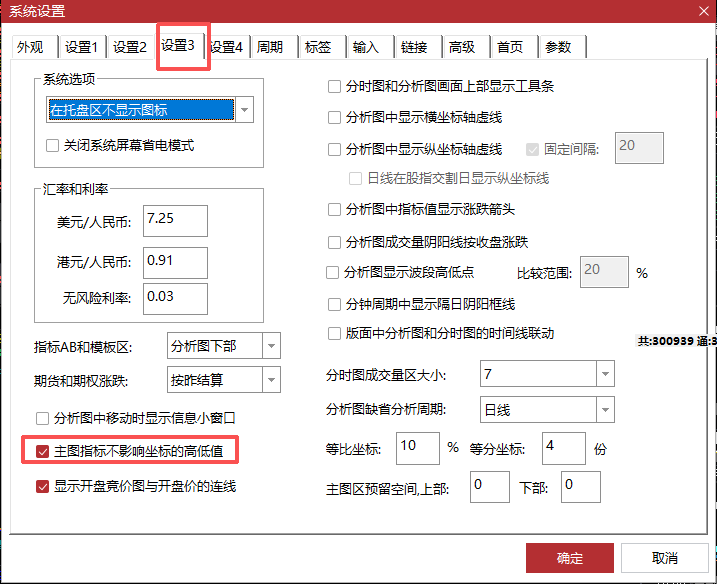Image resolution: width=717 pixels, height=584 pixels.
Task: Enable 分析图显示波段高低点
Action: [x=332, y=273]
